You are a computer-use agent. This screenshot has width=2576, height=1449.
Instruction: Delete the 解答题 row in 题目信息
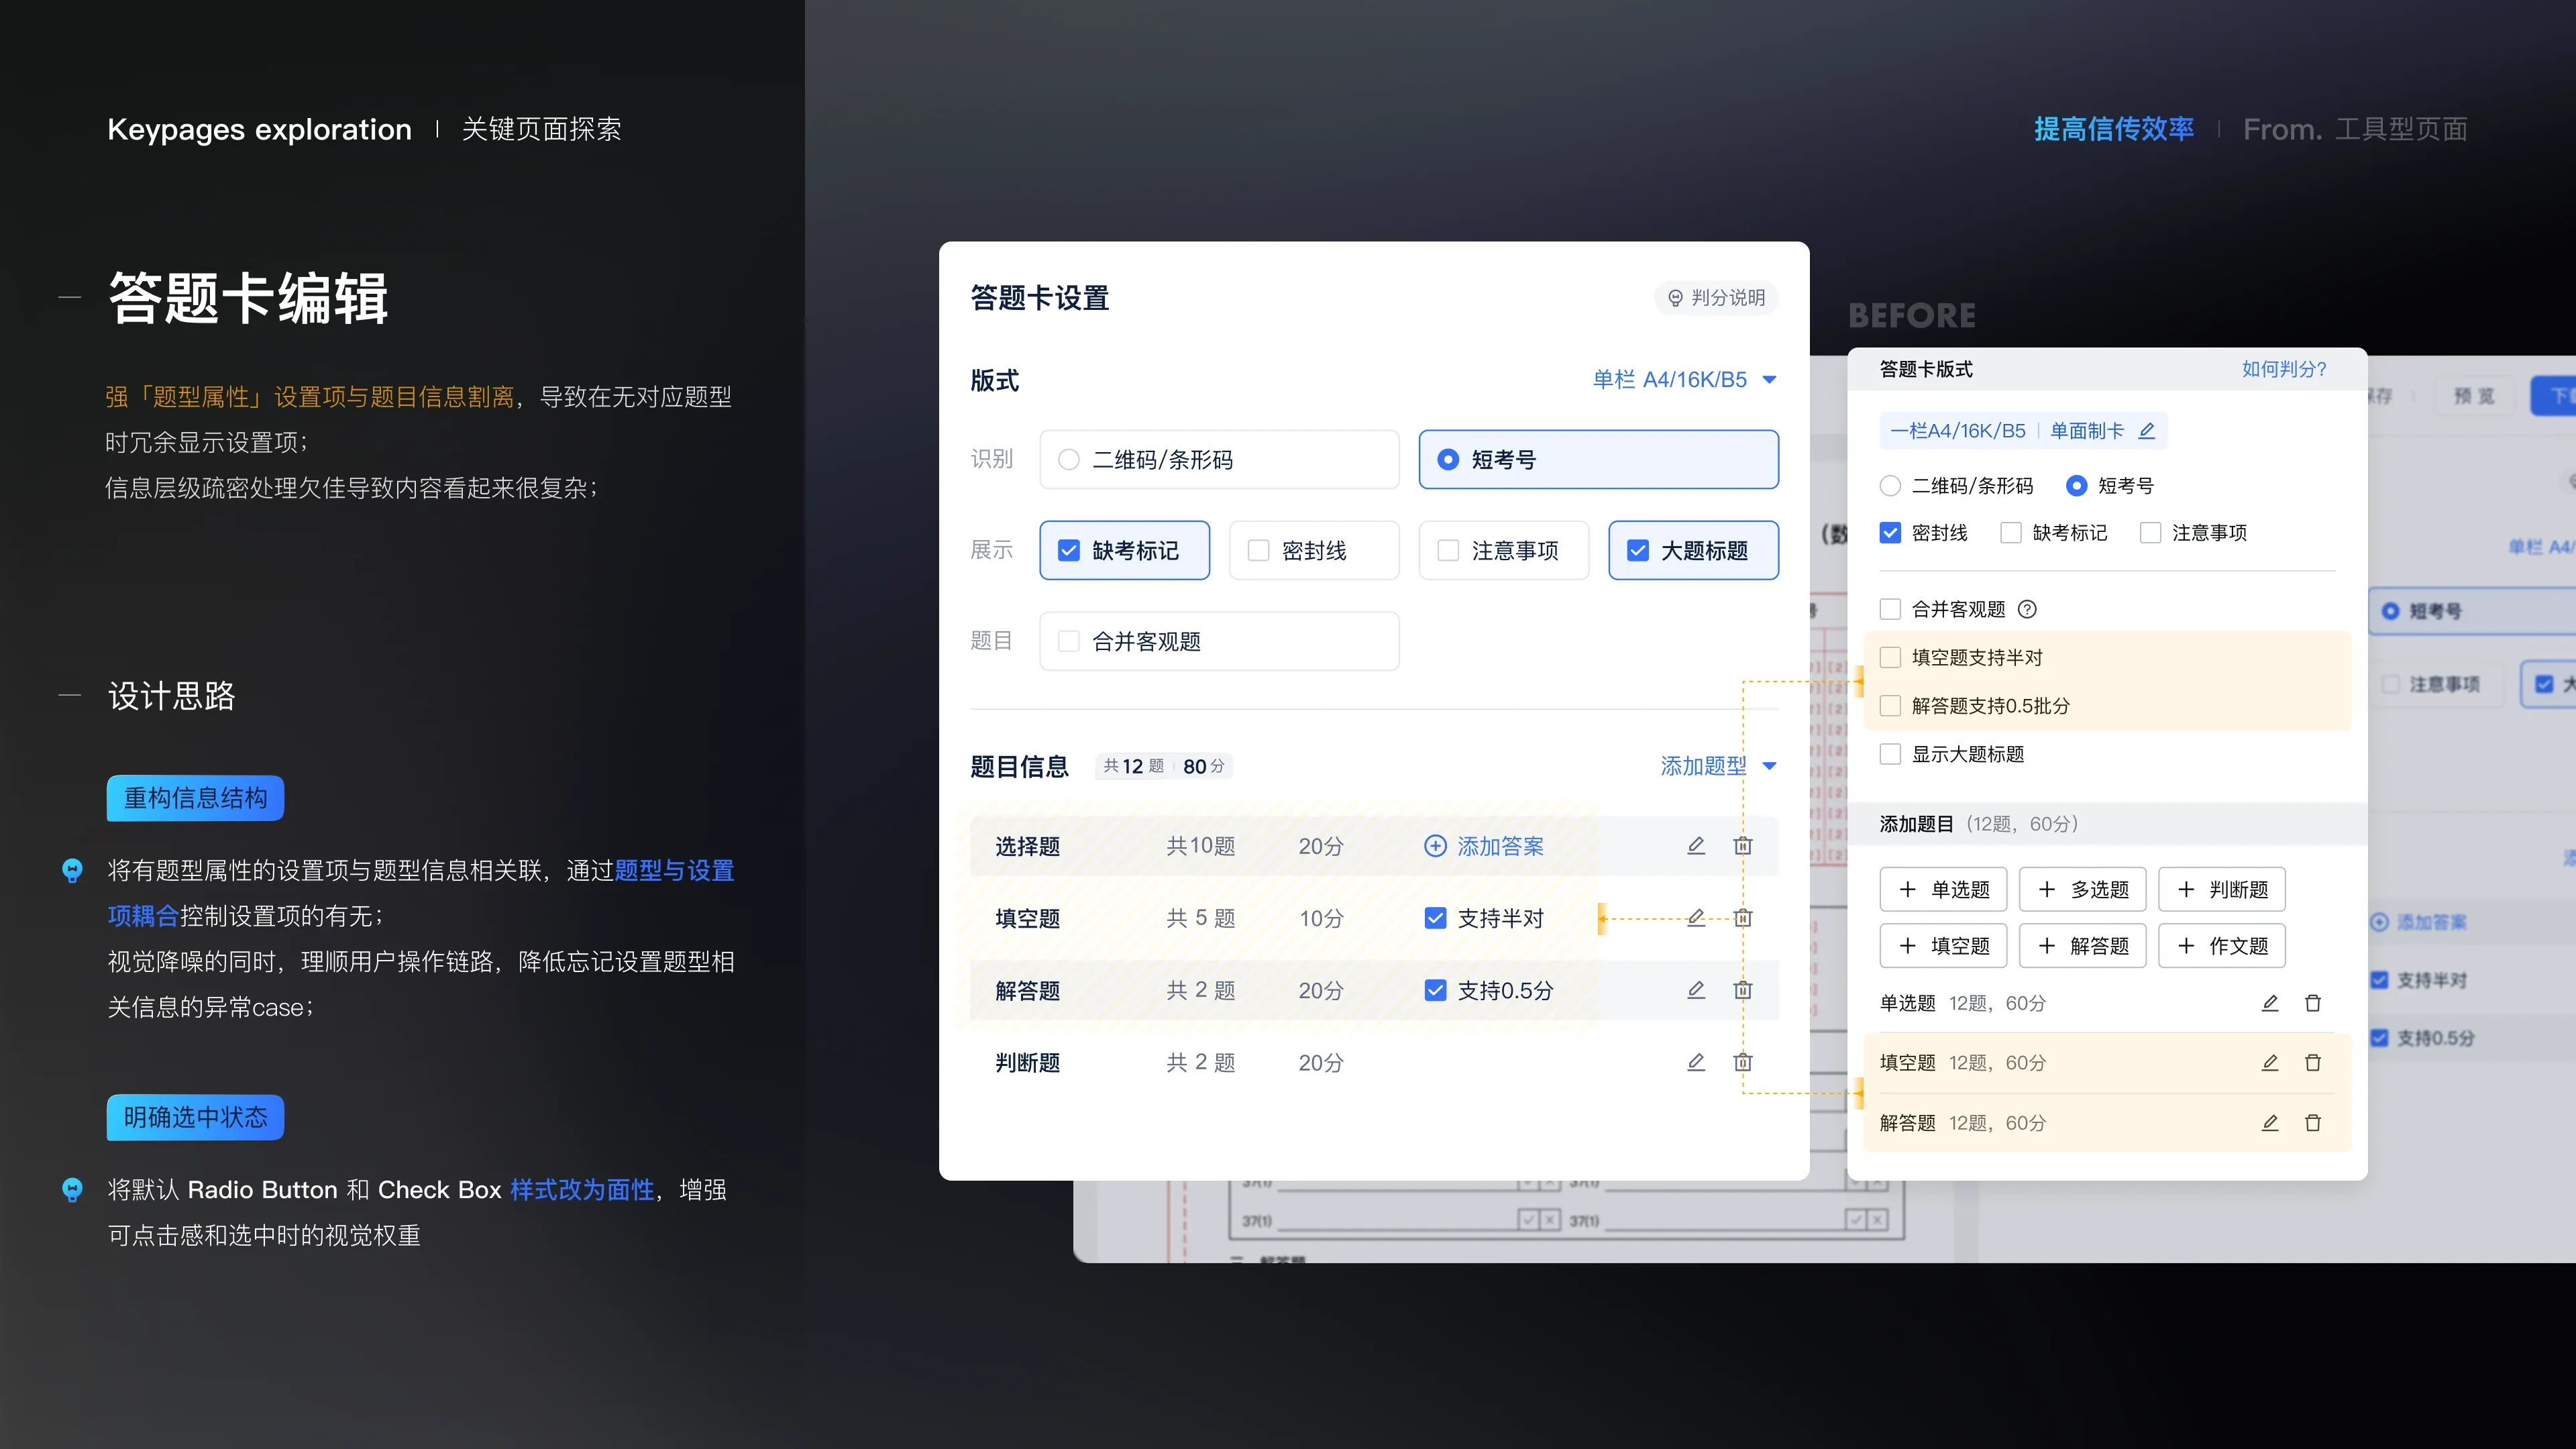(1743, 990)
